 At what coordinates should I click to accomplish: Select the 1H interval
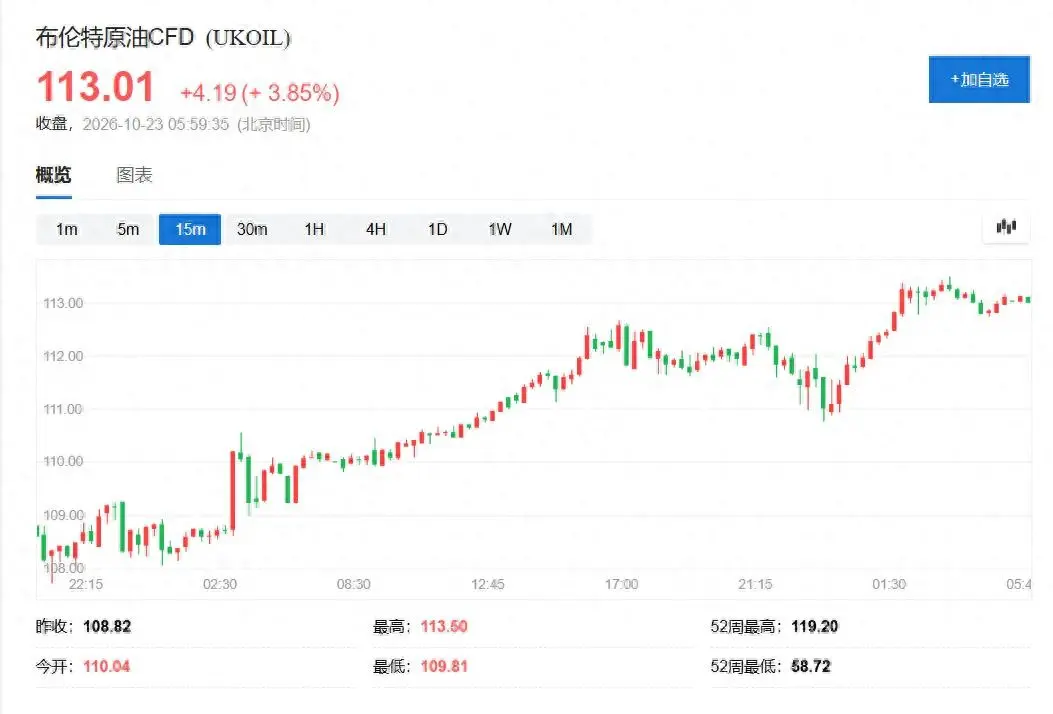click(x=314, y=230)
